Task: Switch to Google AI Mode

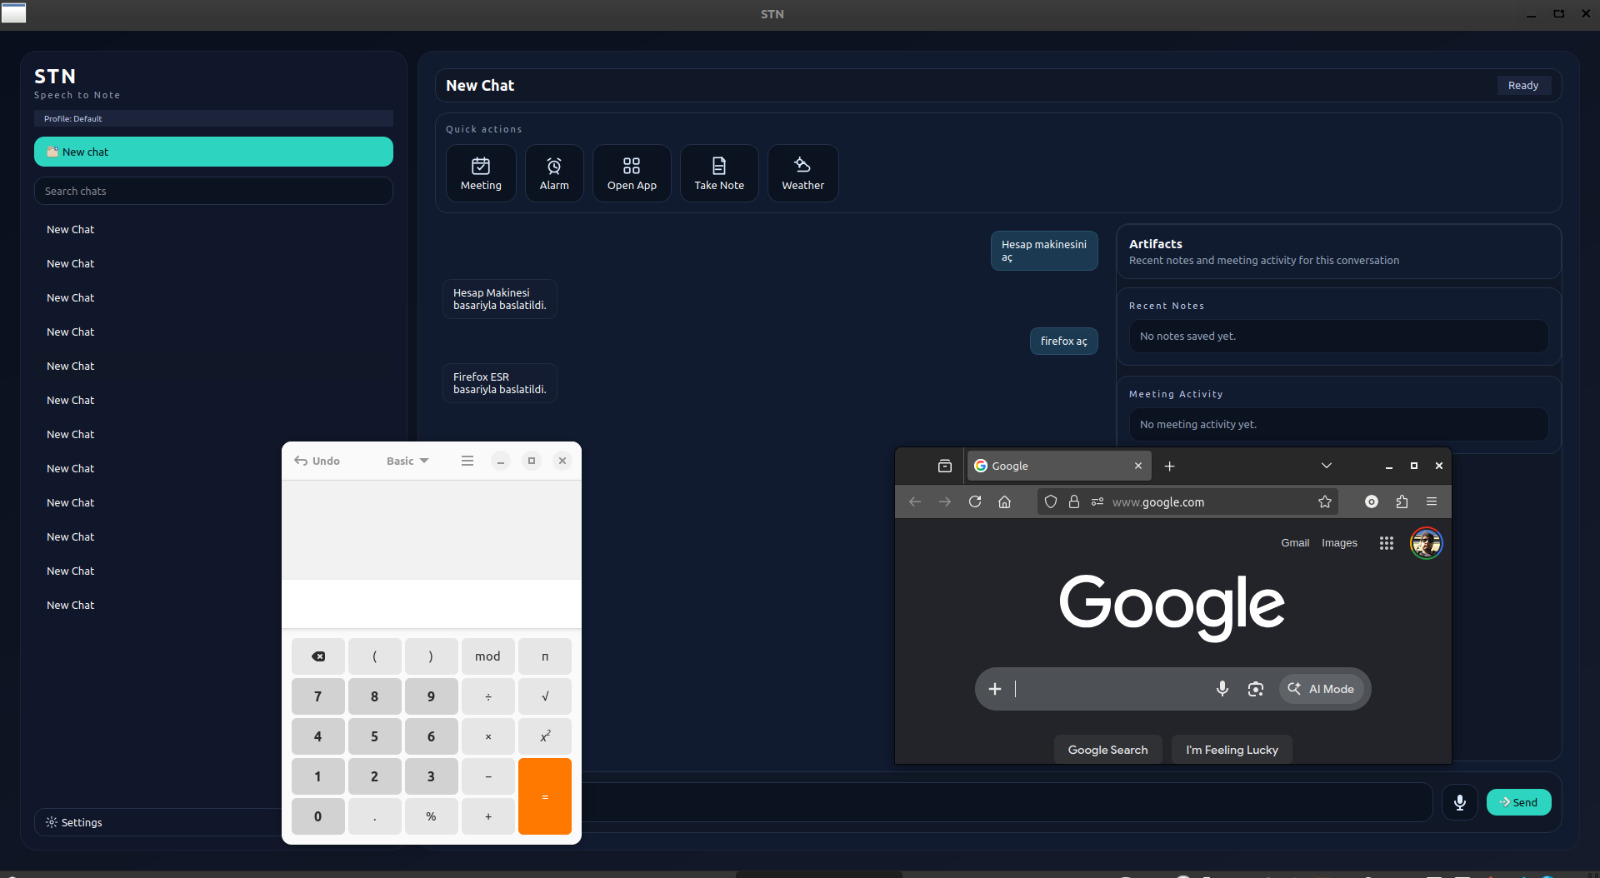Action: [1322, 689]
